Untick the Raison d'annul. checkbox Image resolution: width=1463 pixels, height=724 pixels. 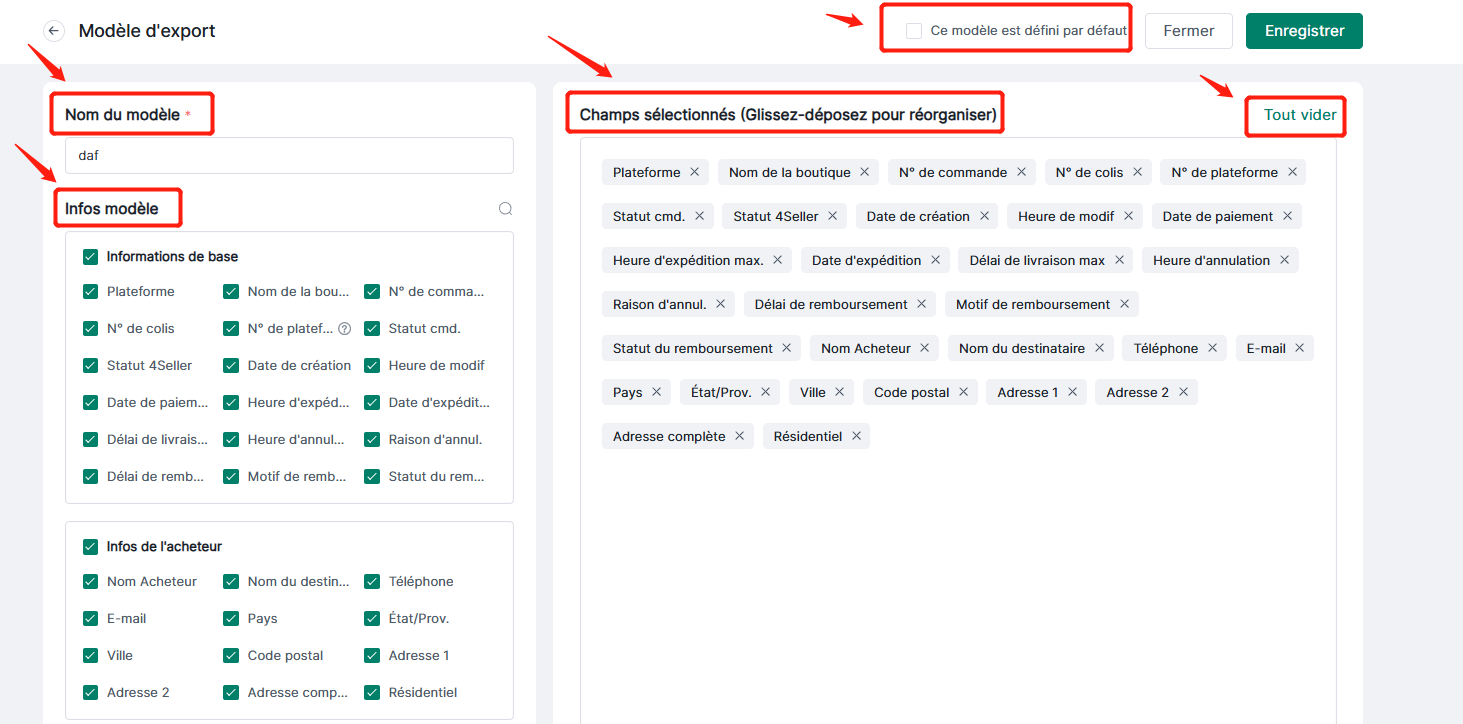click(x=372, y=440)
